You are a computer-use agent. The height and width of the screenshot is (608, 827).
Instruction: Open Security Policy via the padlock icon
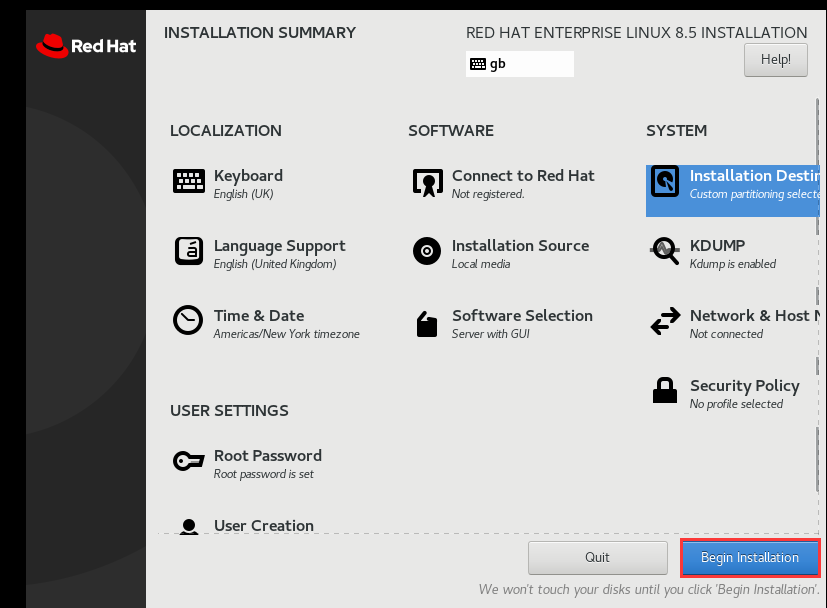(665, 391)
